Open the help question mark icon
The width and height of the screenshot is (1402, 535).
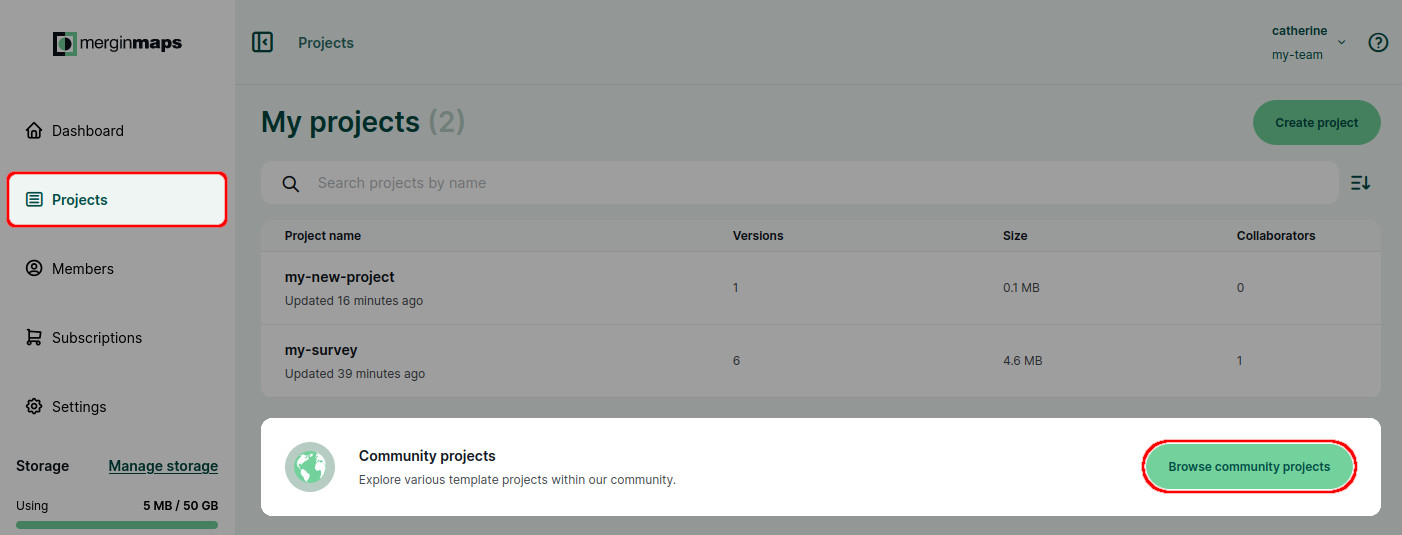(1378, 42)
